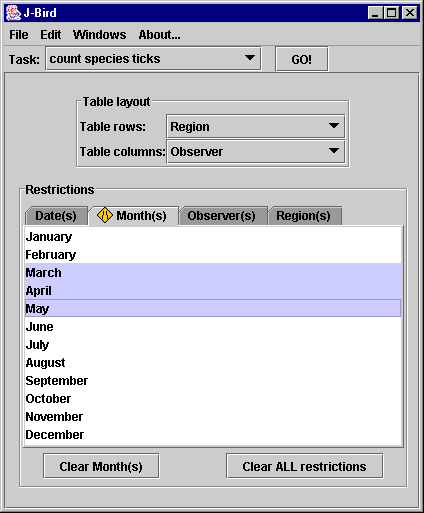Click the Clear Month(s) button
This screenshot has height=513, width=424.
point(101,466)
